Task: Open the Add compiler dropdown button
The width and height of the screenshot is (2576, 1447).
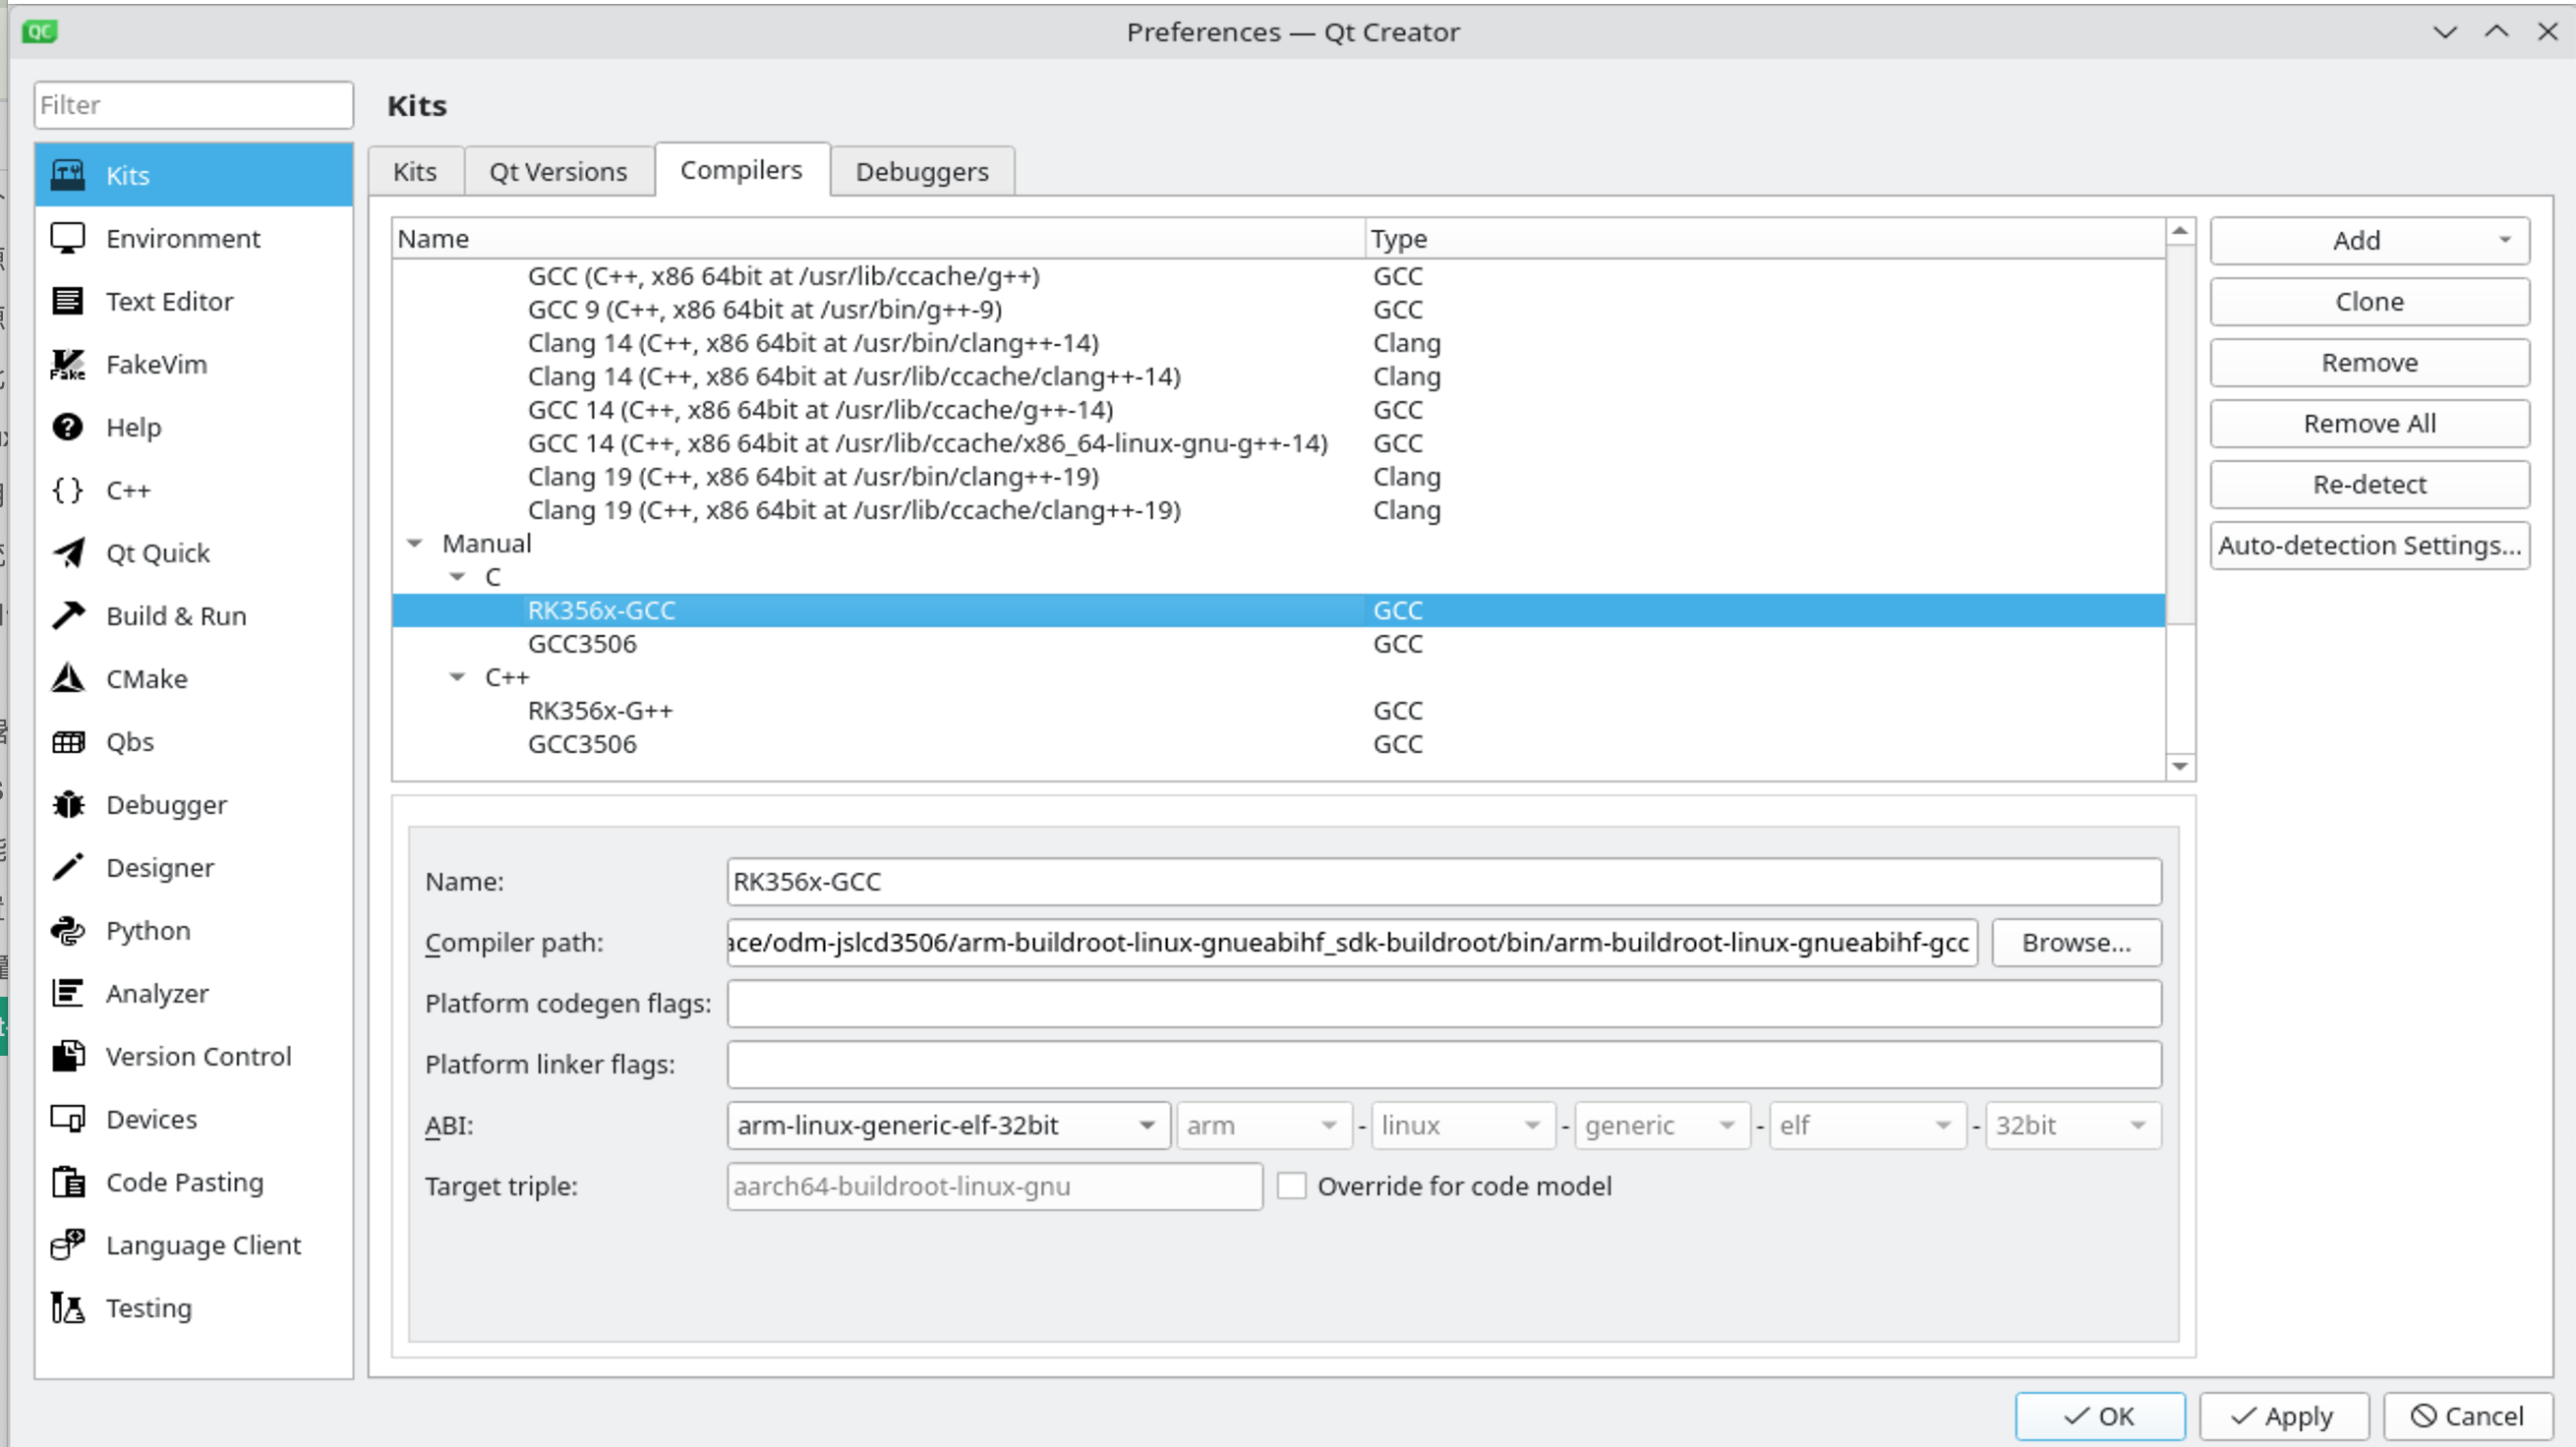Action: click(x=2370, y=241)
